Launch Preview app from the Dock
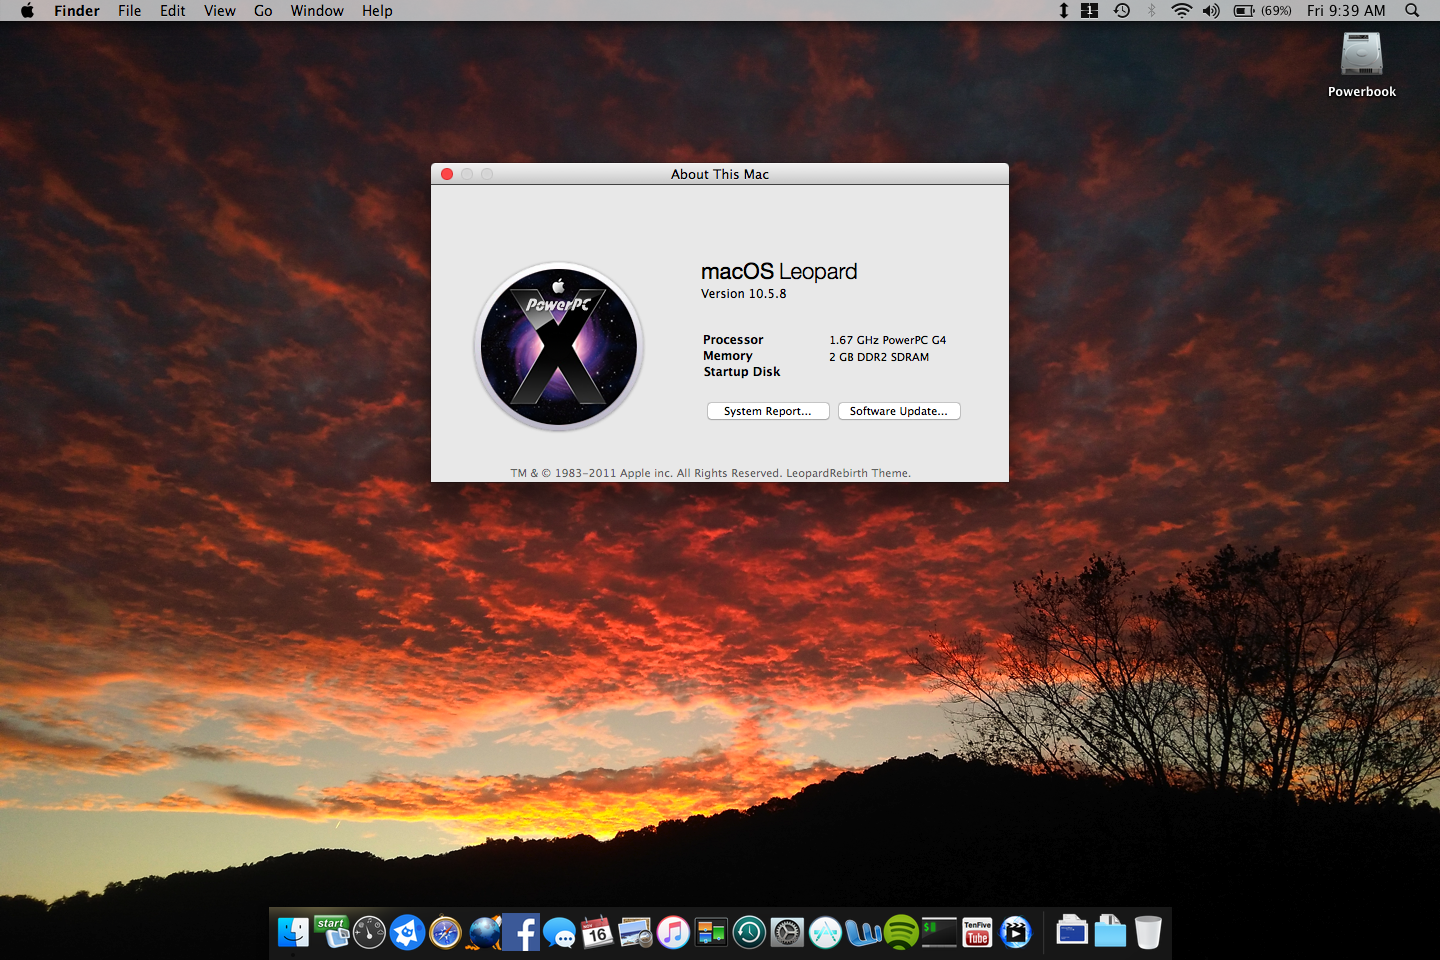1440x960 pixels. (x=635, y=932)
